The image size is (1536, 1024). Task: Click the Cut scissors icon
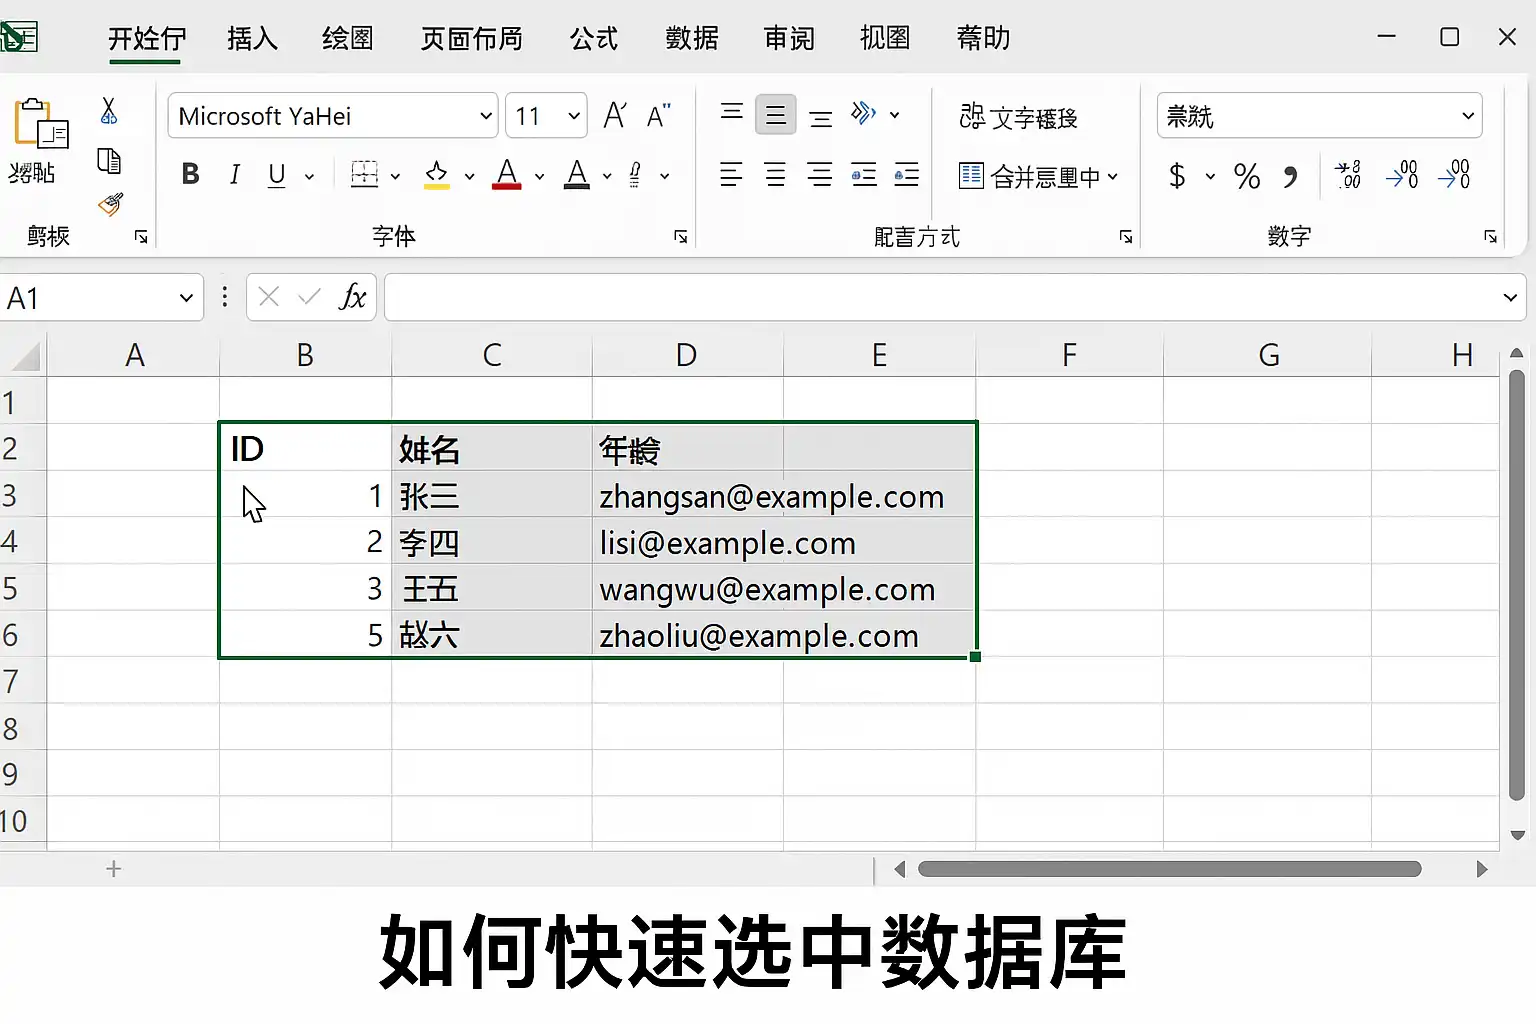[x=109, y=111]
